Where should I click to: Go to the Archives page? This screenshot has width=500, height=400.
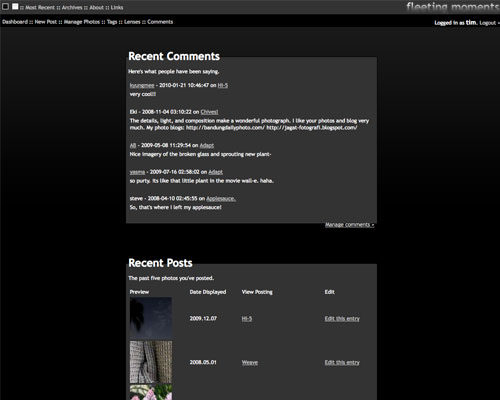72,7
